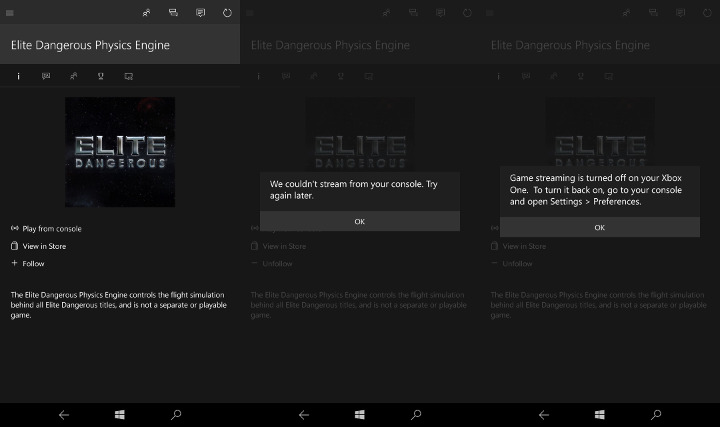Click the store bag icon on first screen

click(15, 246)
